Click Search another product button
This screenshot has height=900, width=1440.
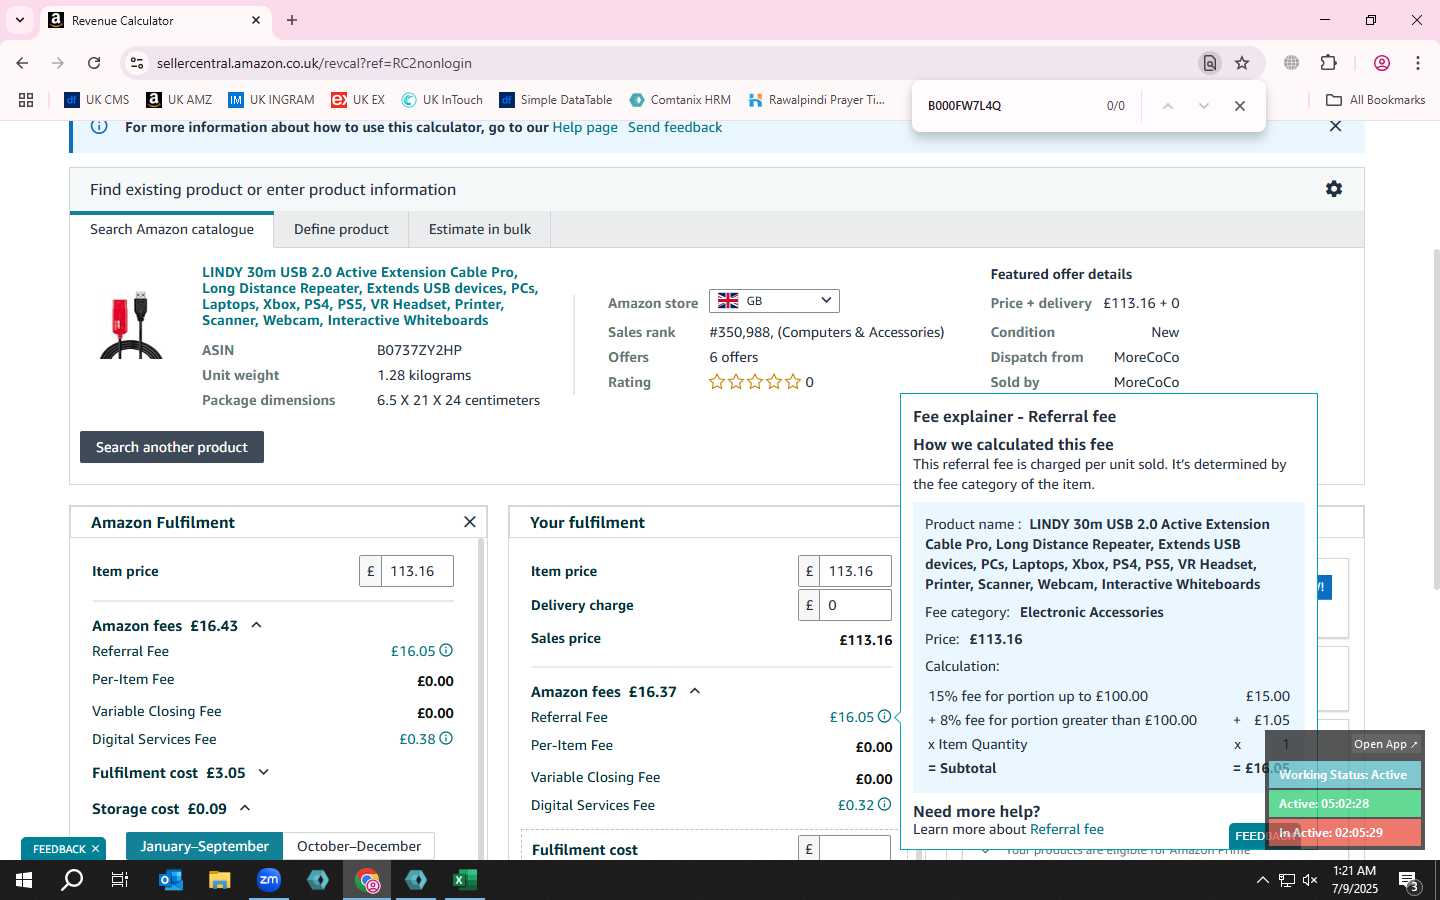click(x=172, y=447)
